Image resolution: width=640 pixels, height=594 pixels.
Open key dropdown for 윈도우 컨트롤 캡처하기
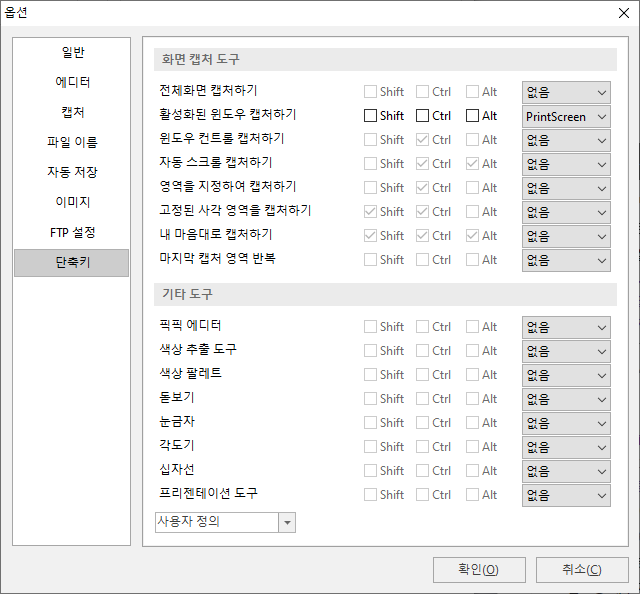pyautogui.click(x=566, y=141)
